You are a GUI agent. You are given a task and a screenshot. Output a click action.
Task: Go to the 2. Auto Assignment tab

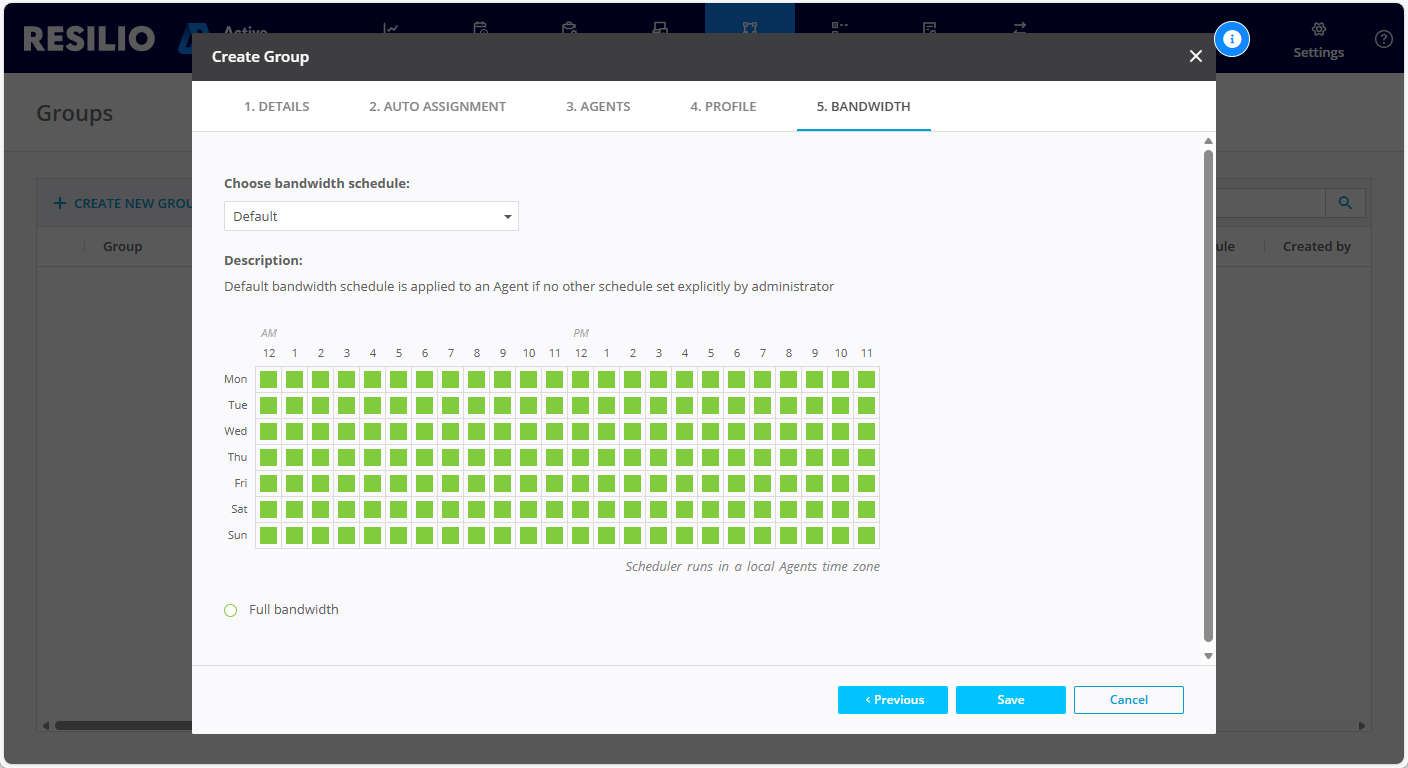pos(437,106)
